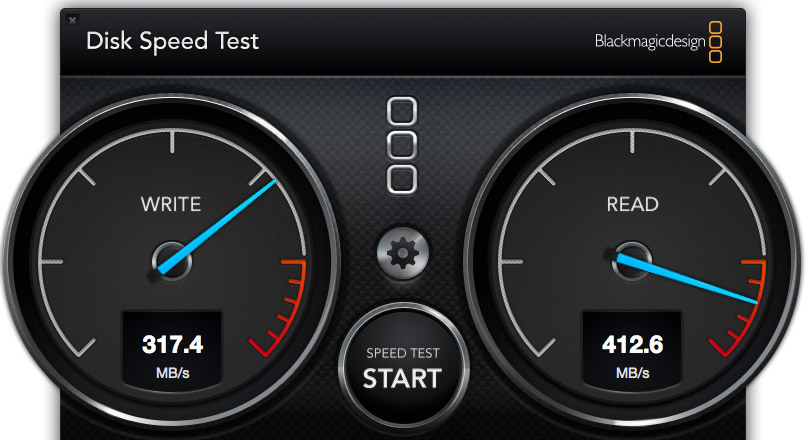This screenshot has height=440, width=806.
Task: Click the Disk Speed Test title
Action: 172,41
